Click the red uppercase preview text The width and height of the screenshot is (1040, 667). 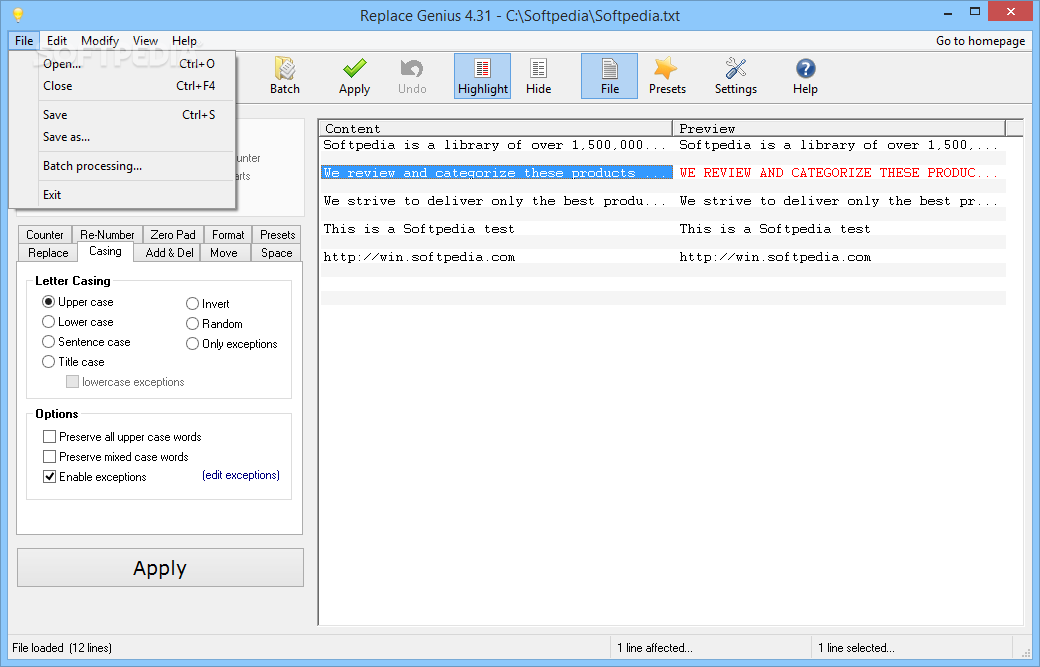(838, 172)
